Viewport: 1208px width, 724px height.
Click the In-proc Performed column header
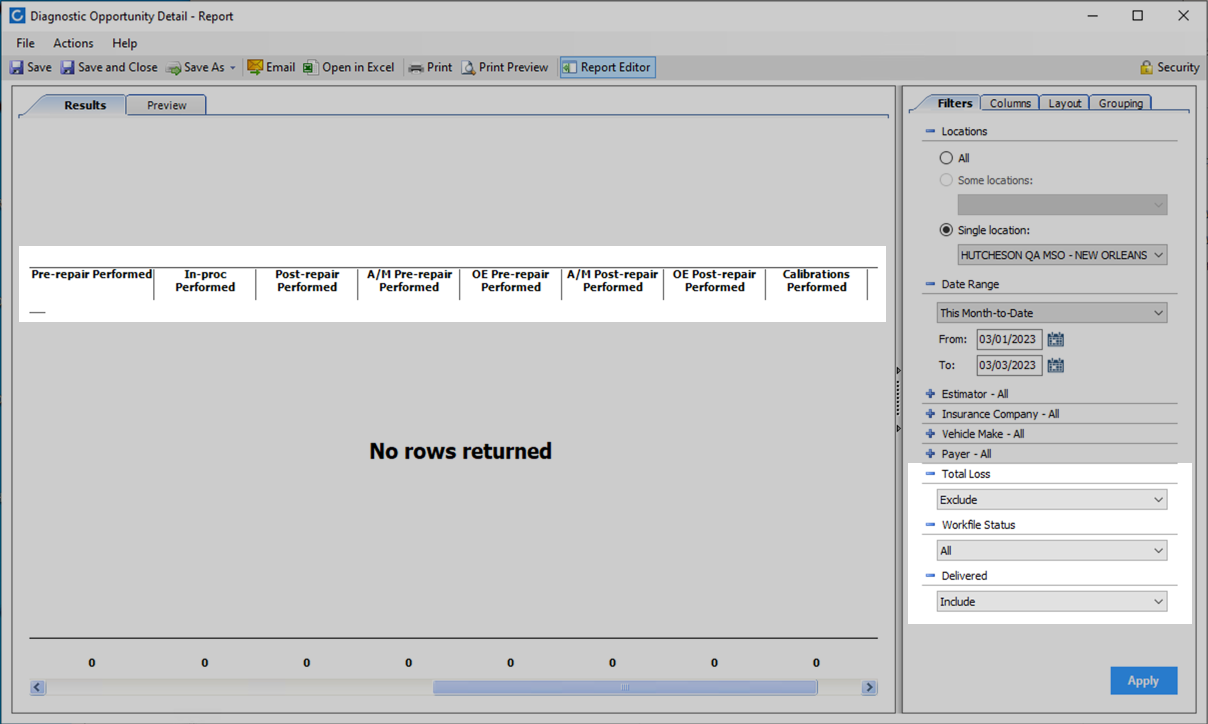coord(205,281)
